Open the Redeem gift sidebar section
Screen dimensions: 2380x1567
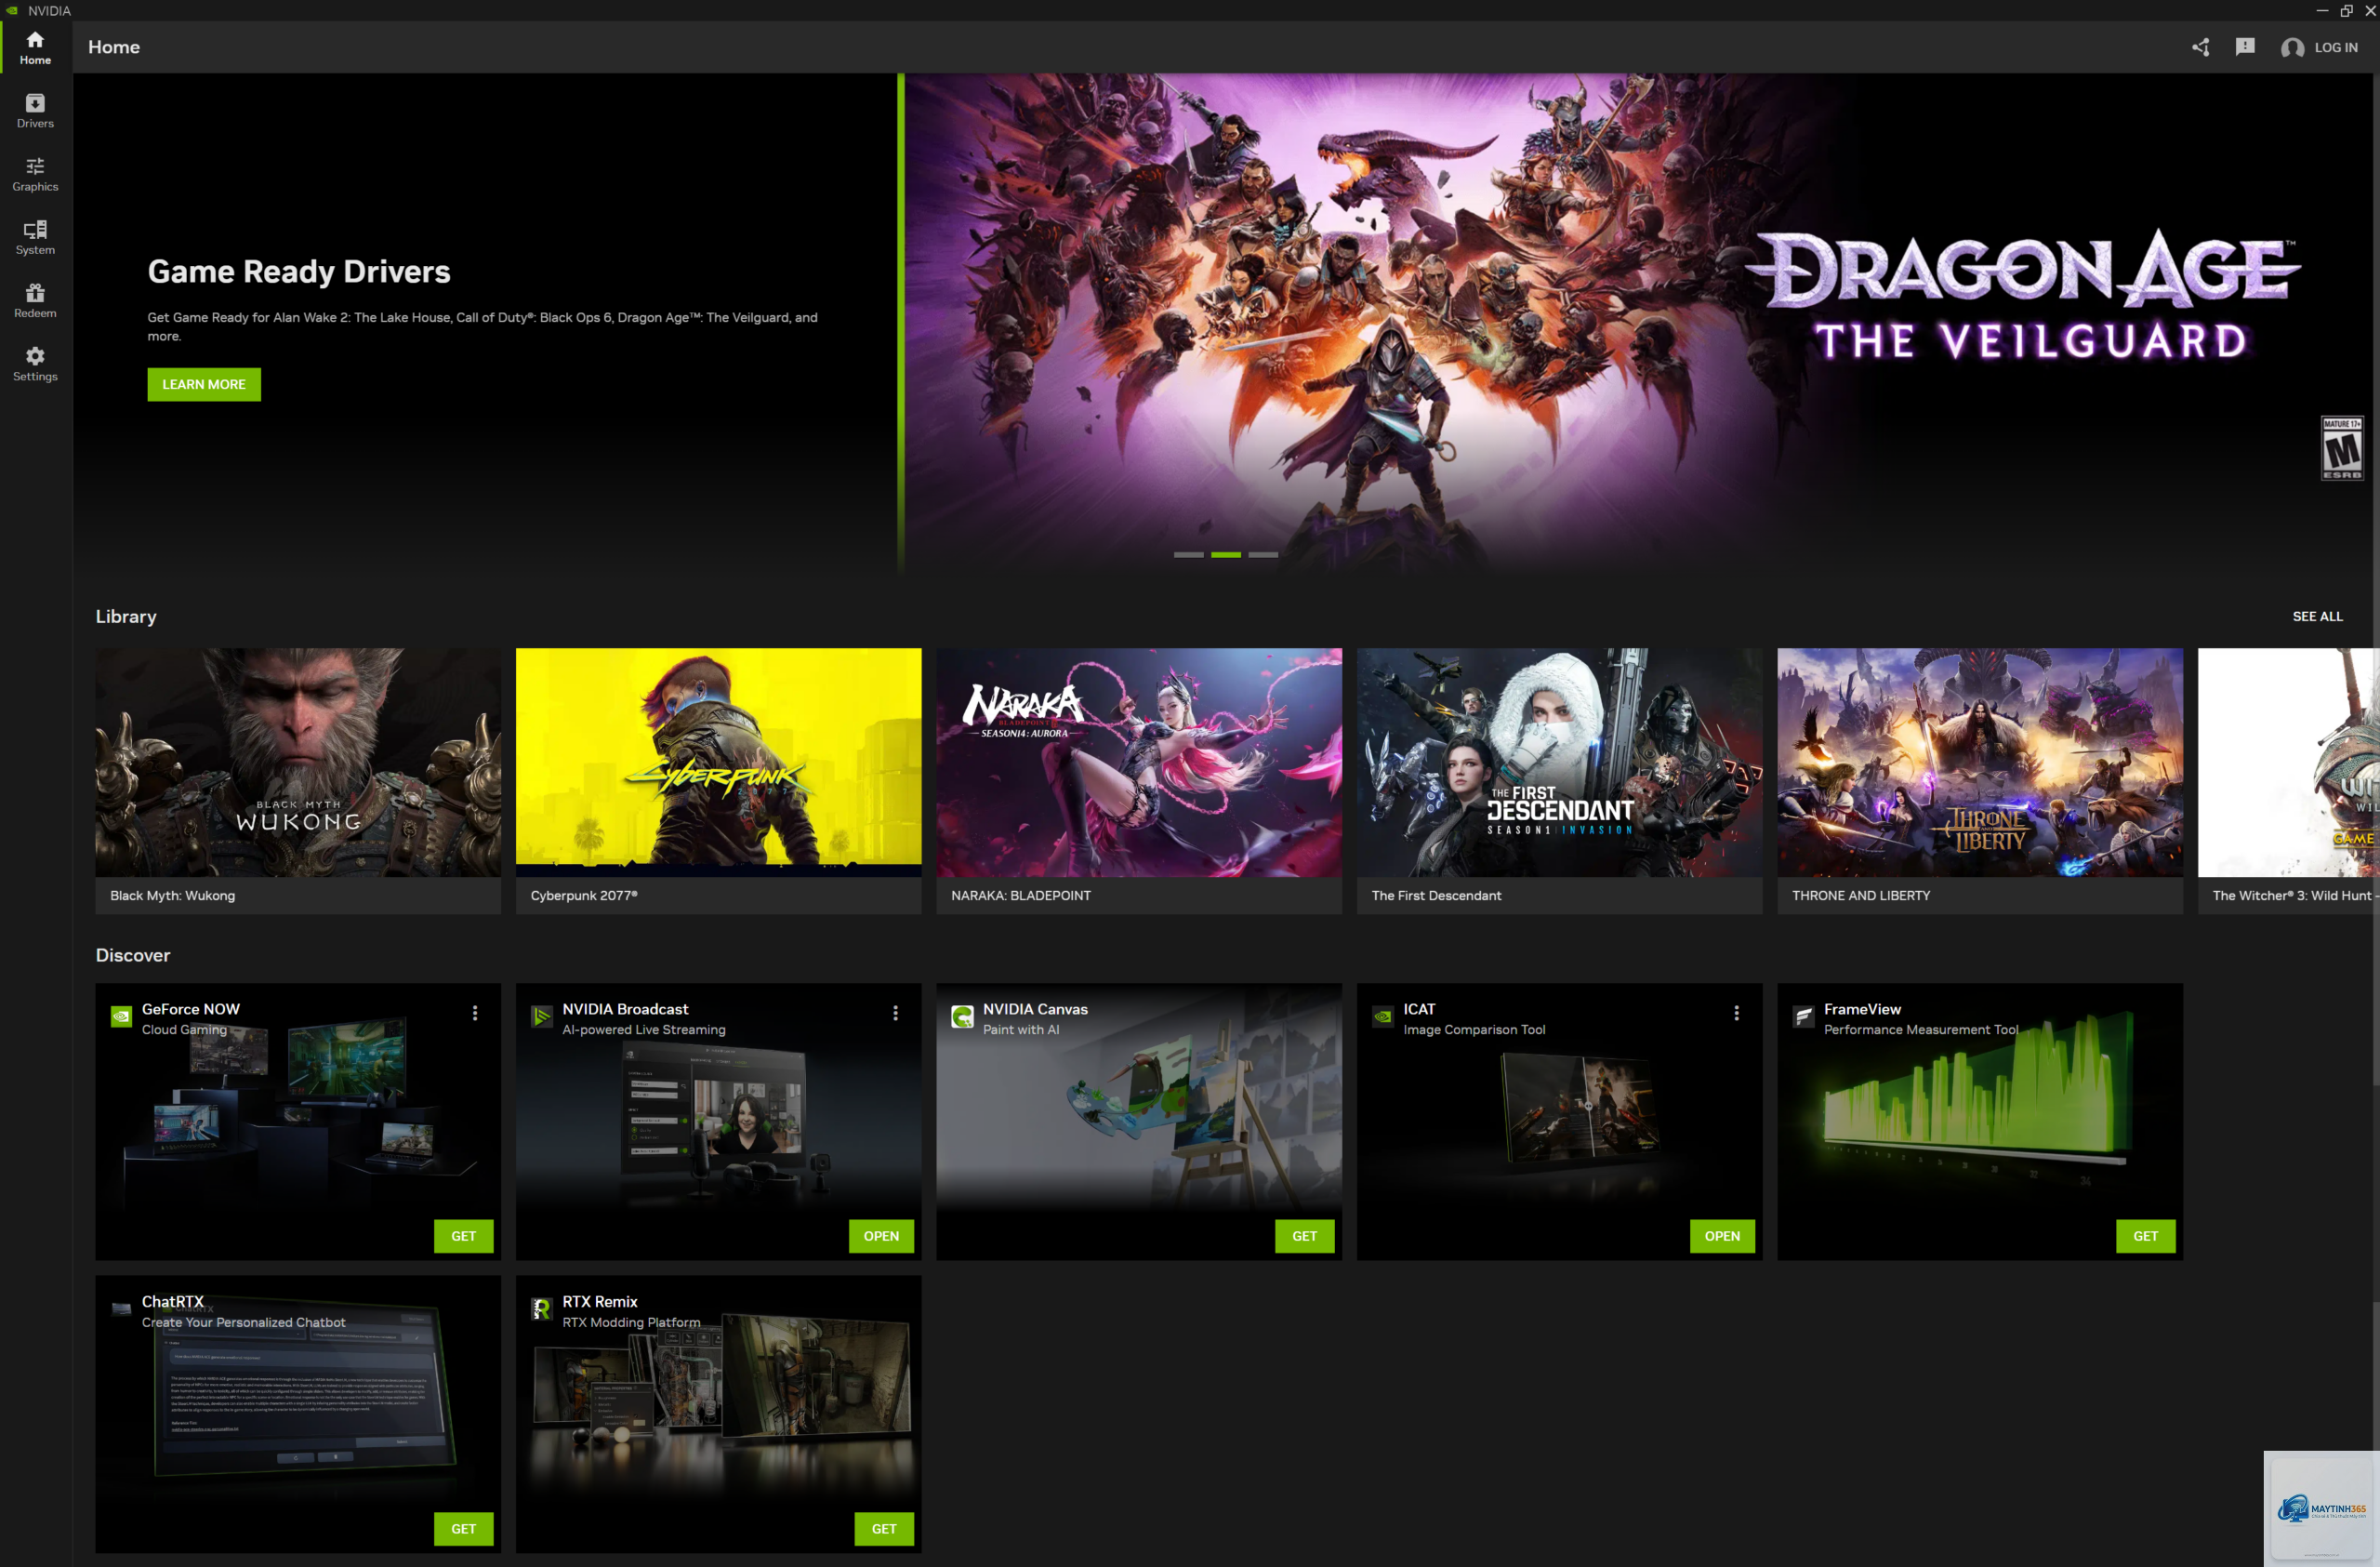[35, 300]
